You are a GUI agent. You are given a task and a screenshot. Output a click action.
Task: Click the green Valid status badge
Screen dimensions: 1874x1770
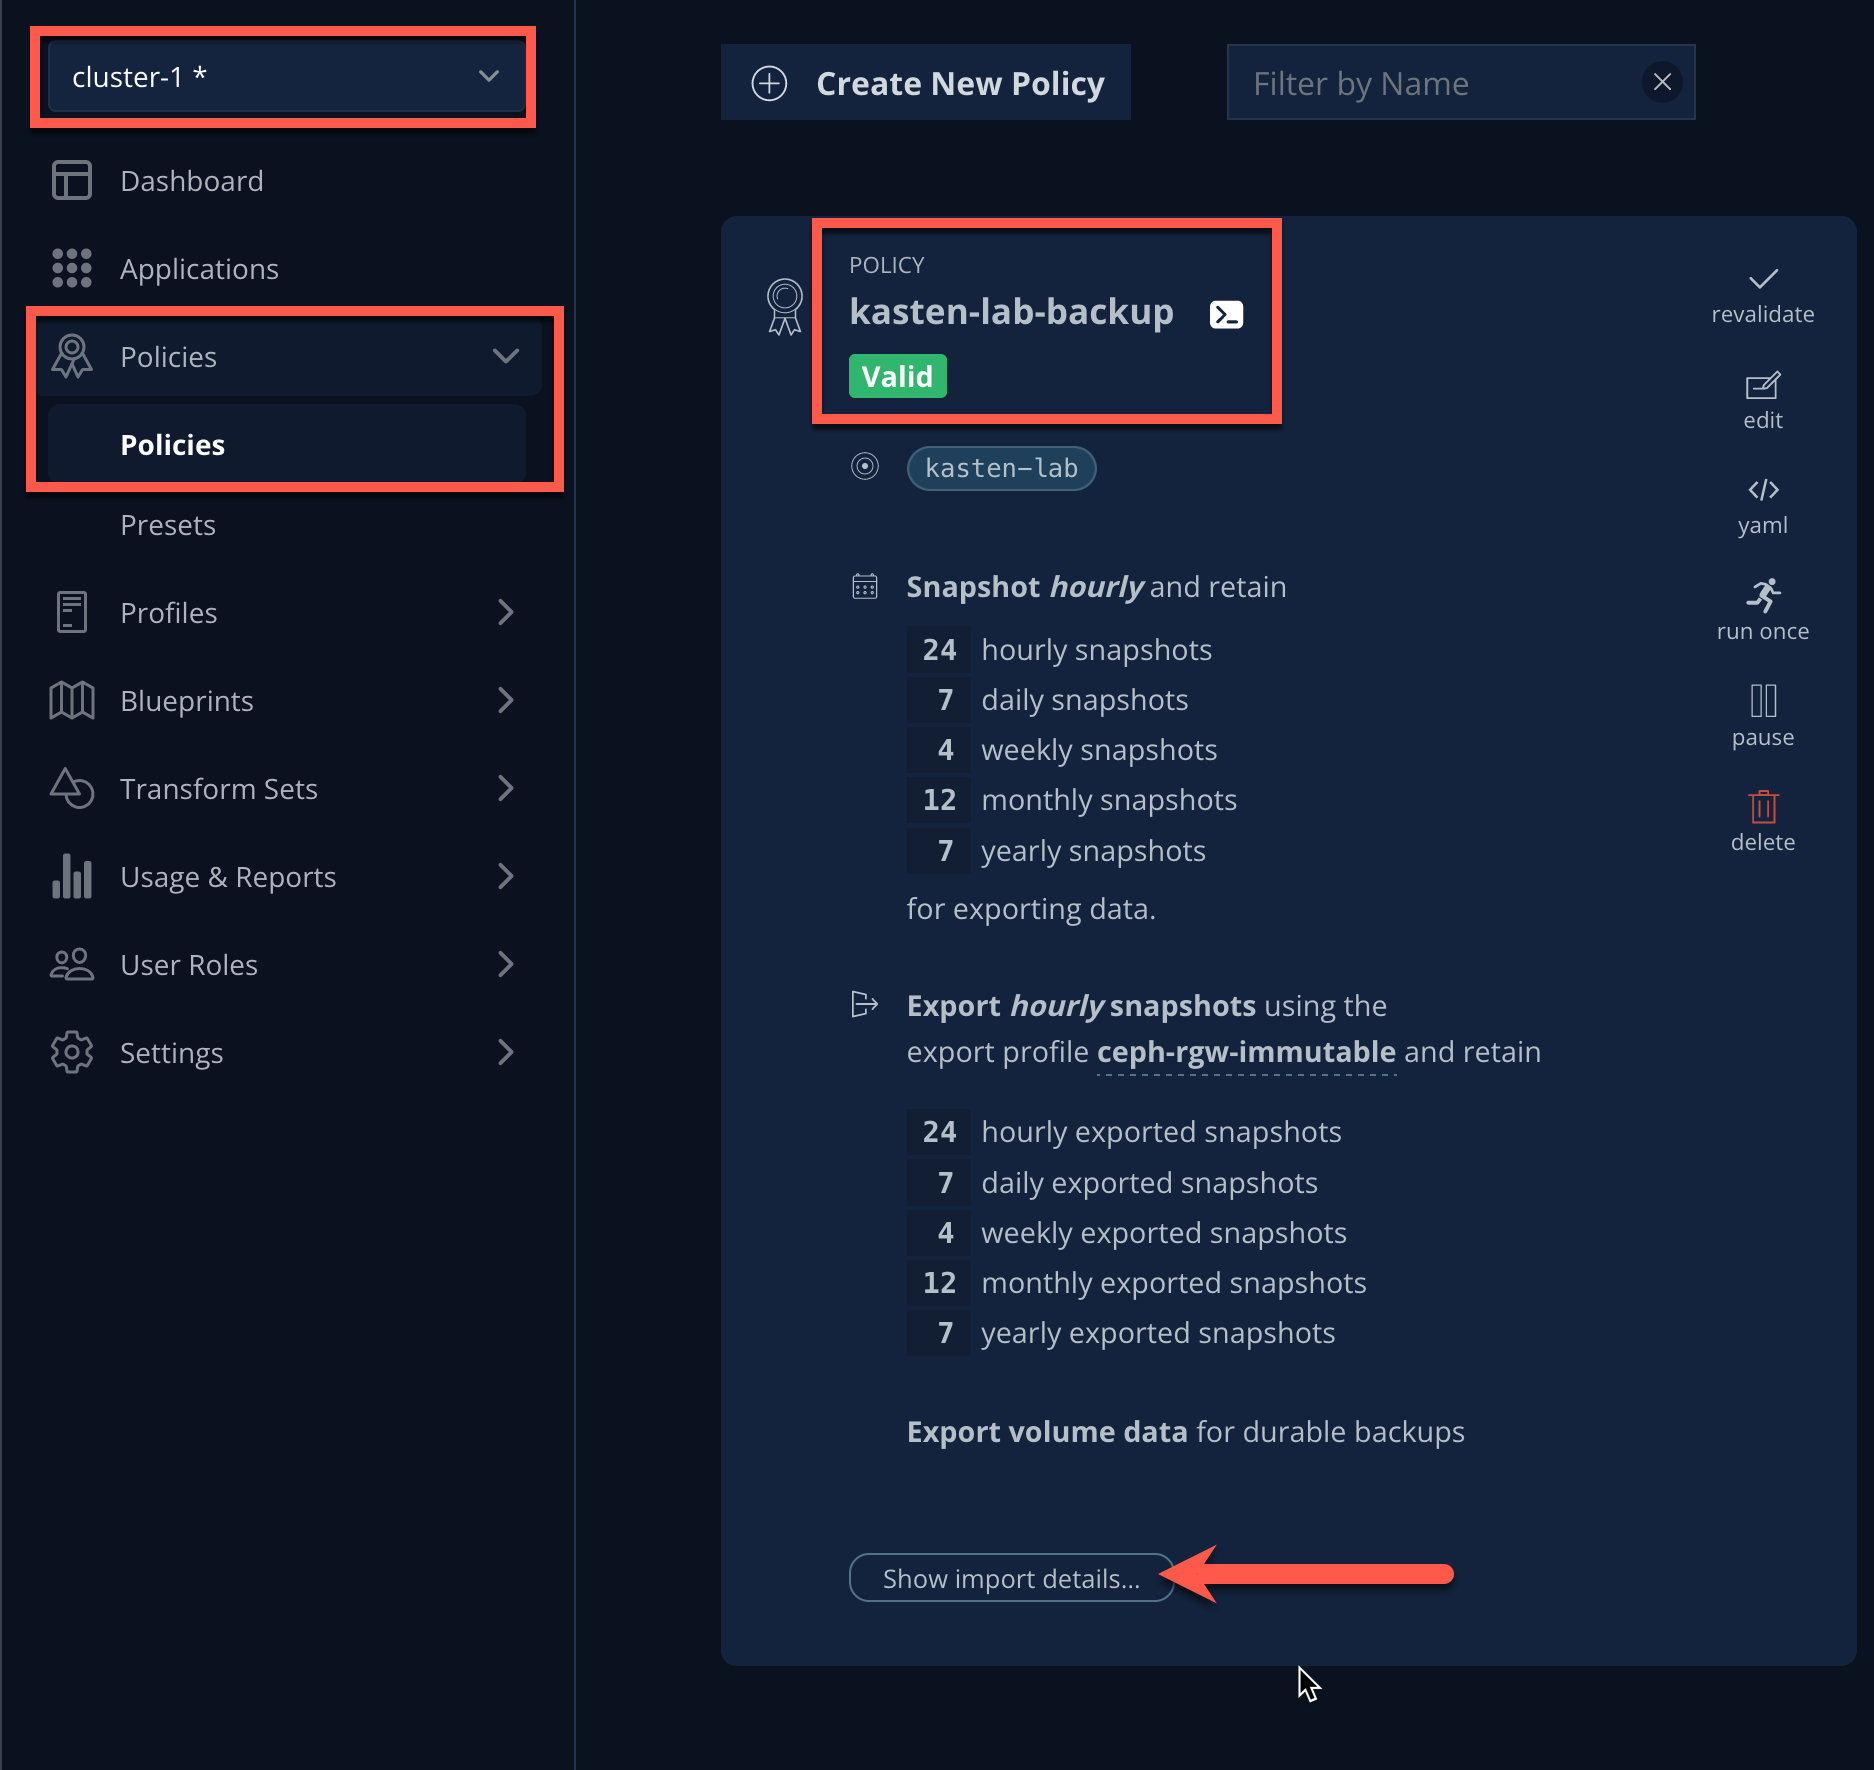coord(898,376)
